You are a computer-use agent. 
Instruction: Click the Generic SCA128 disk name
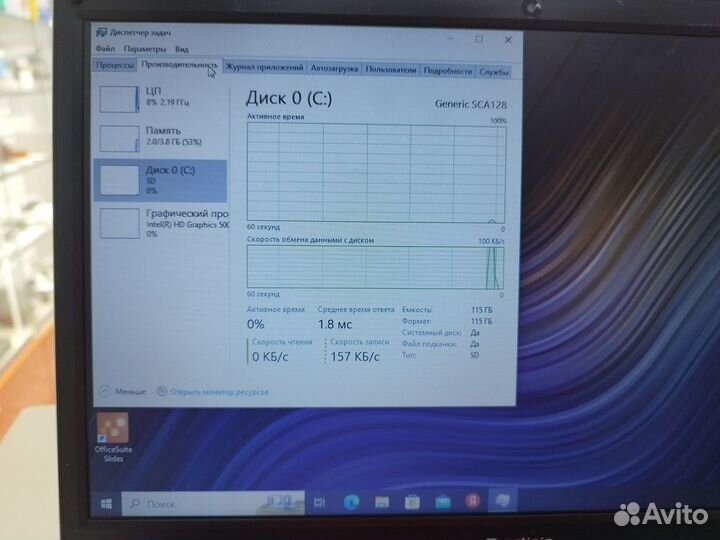(471, 104)
